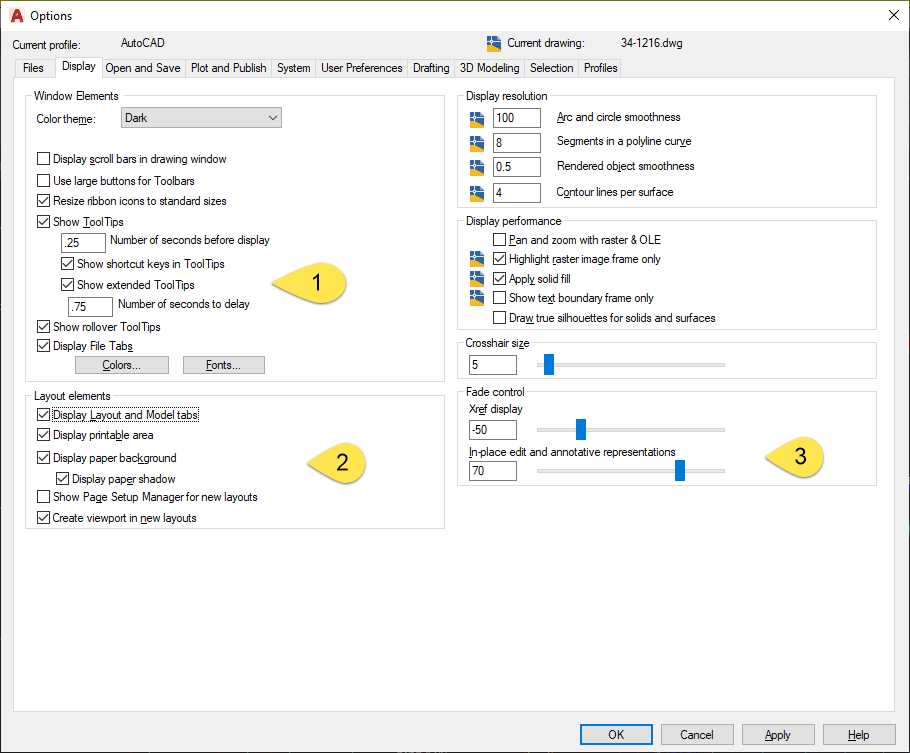Click the drawing icon beside Current drawing

493,43
